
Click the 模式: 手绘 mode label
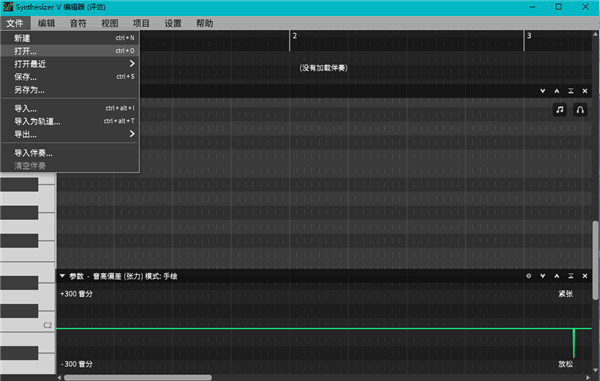[161, 276]
